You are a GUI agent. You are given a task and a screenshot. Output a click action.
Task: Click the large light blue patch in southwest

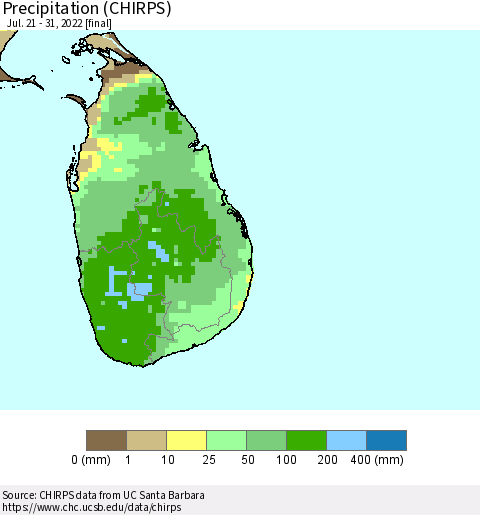[x=140, y=291]
